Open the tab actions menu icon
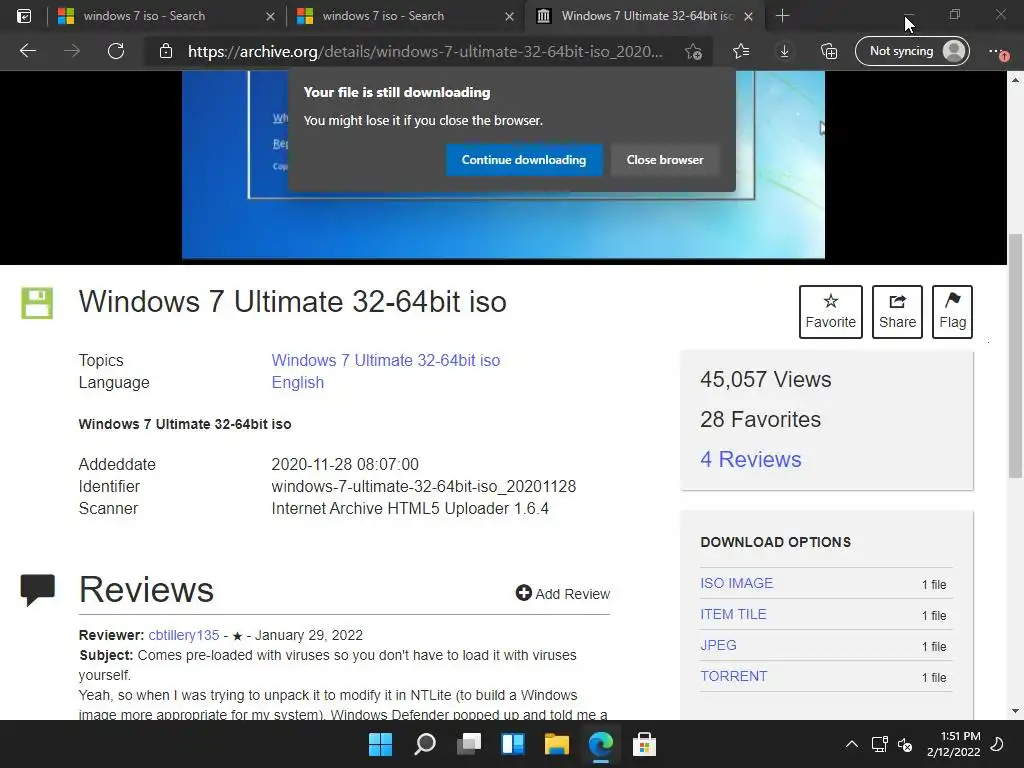Screen dimensions: 1024x768 (x=24, y=16)
